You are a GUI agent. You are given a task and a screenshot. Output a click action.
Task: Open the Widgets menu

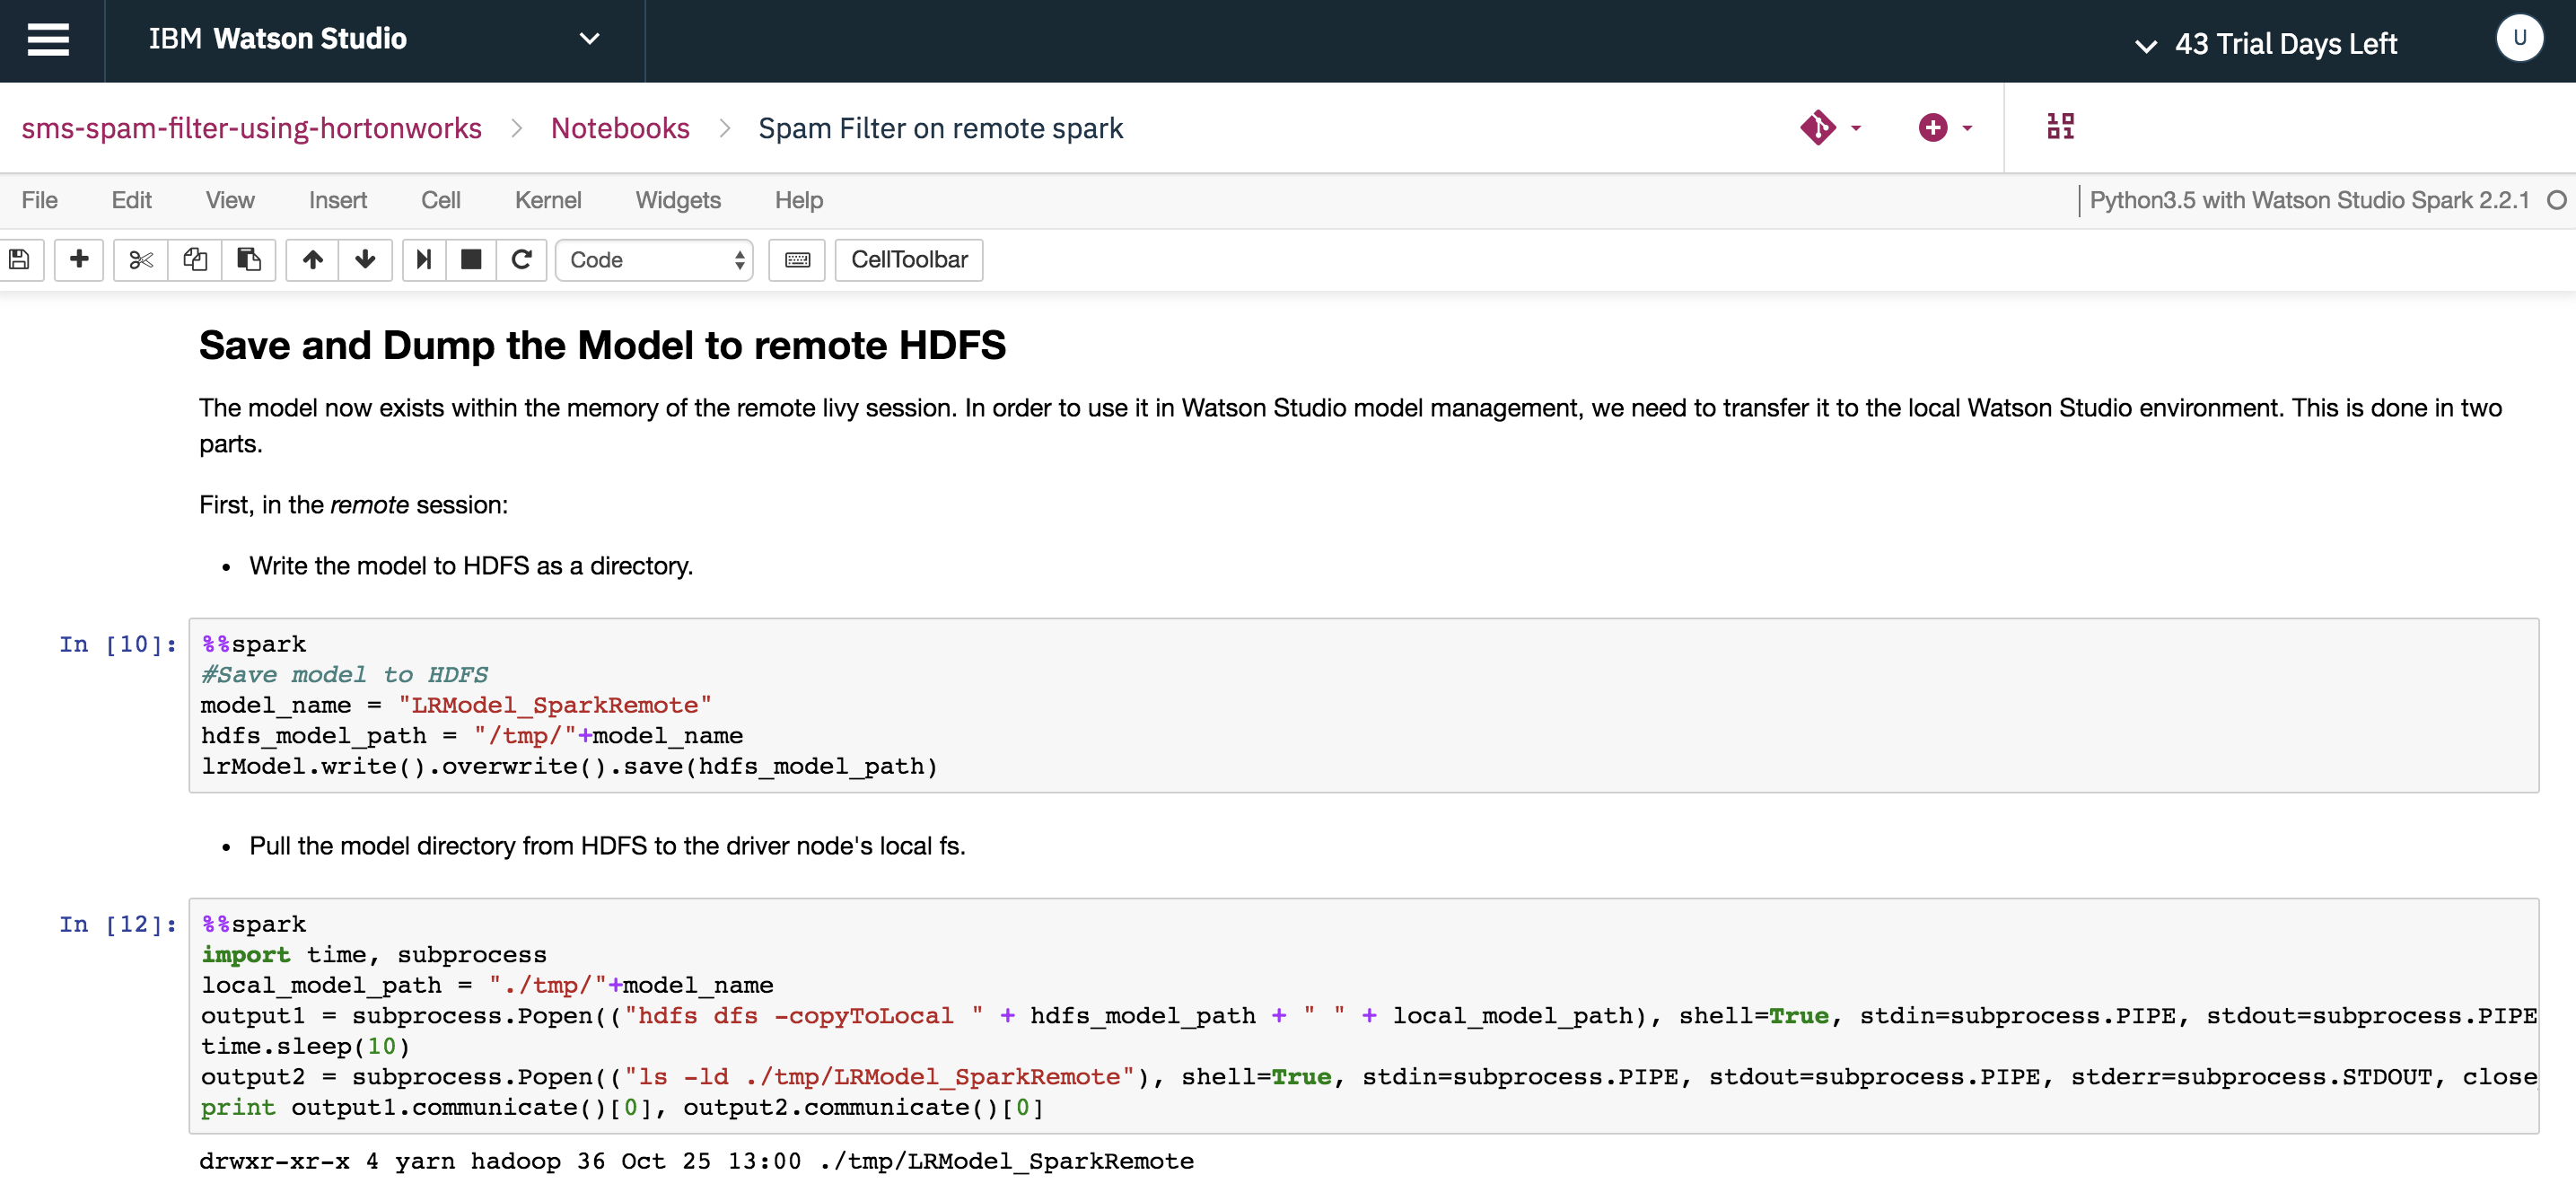pos(677,200)
